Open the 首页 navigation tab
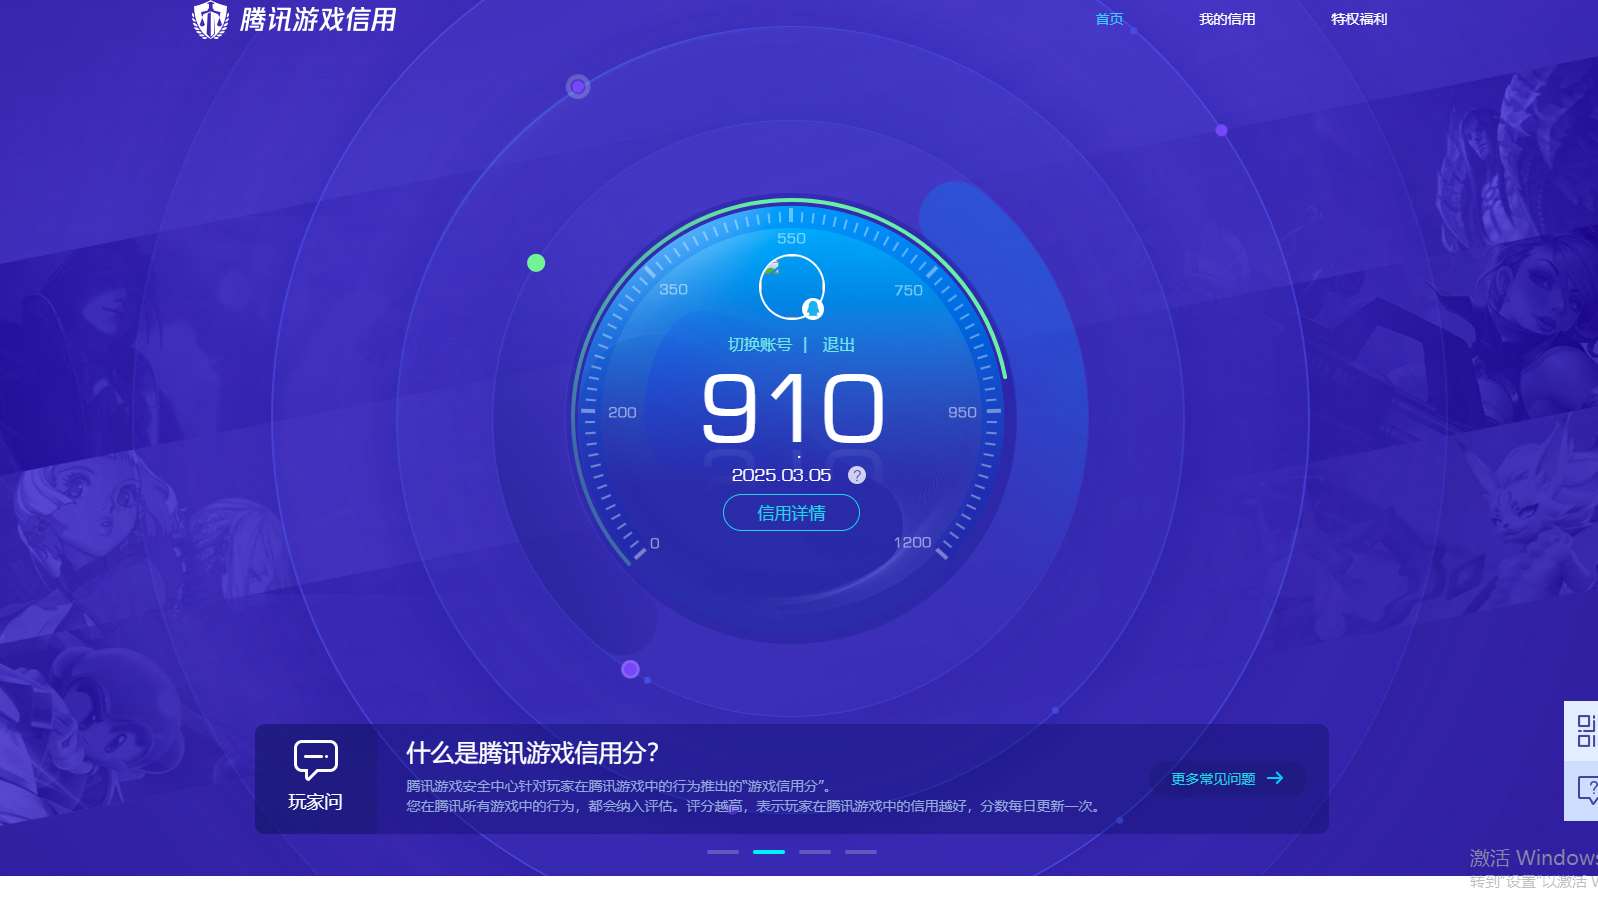1598x900 pixels. tap(1109, 19)
